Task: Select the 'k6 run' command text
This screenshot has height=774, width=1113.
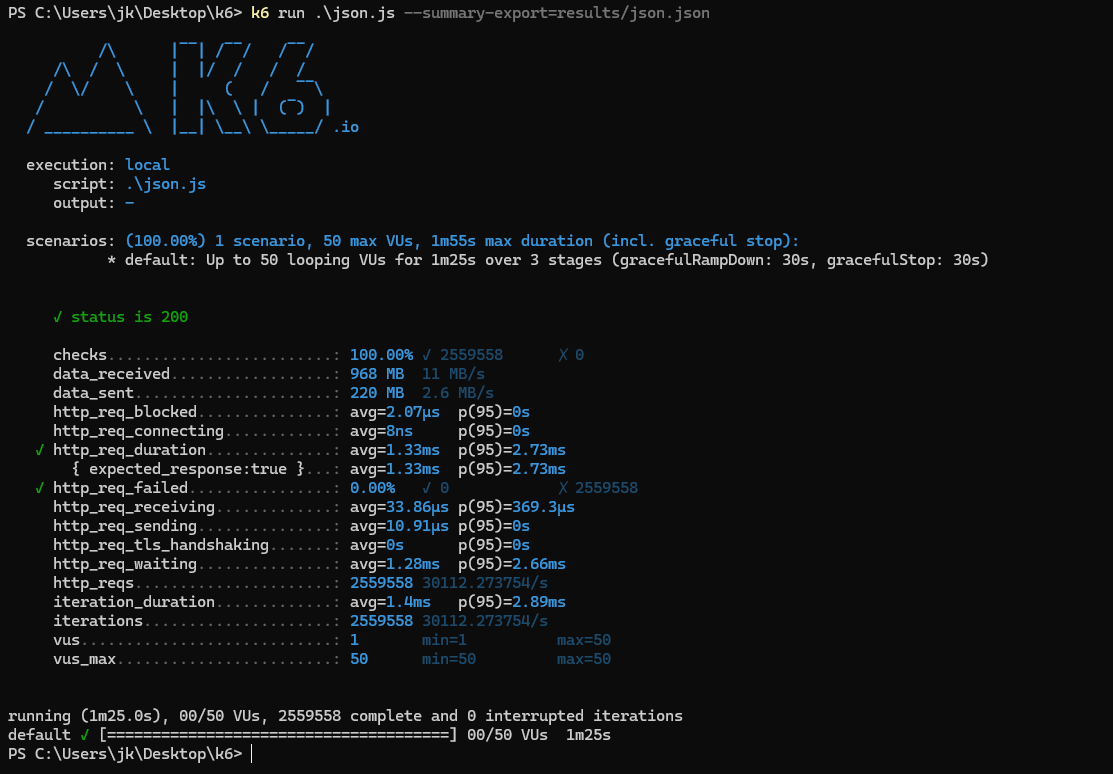Action: [x=273, y=13]
